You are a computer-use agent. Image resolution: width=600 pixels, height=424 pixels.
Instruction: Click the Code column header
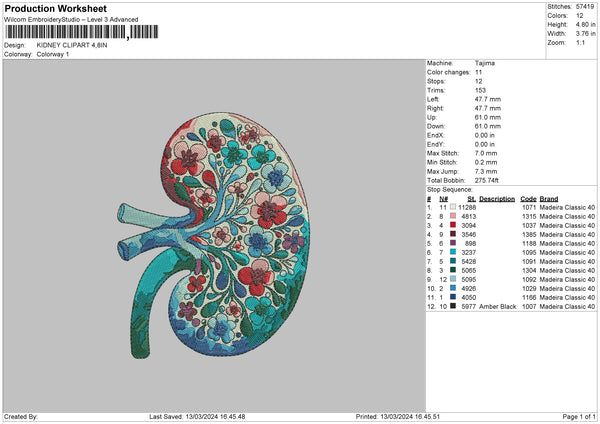coord(528,199)
